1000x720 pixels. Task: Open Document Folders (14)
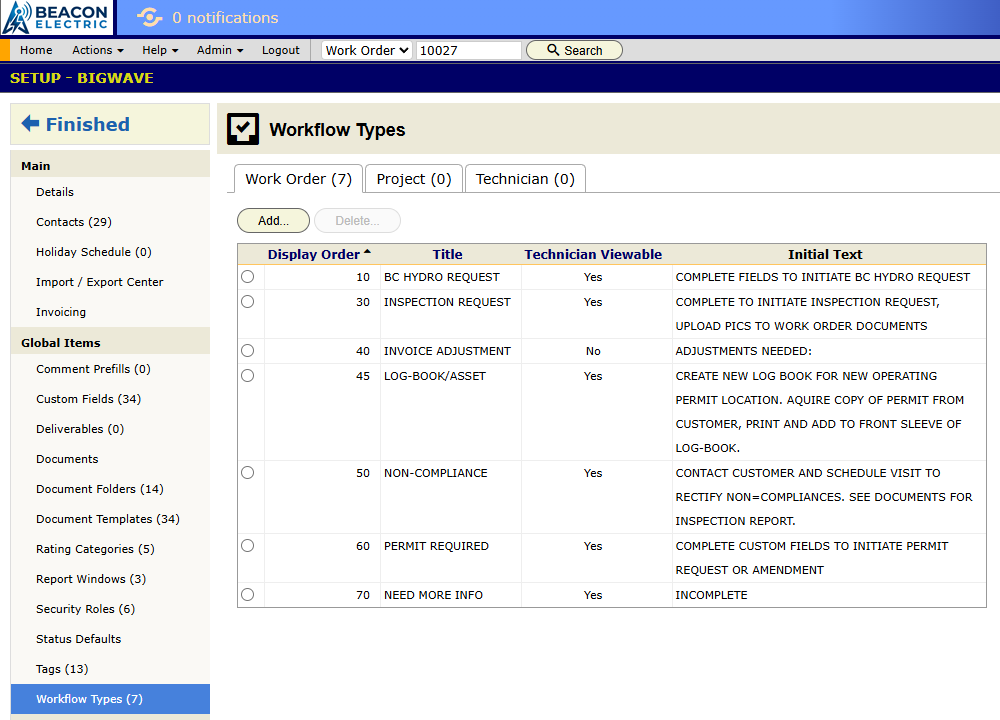tap(99, 489)
